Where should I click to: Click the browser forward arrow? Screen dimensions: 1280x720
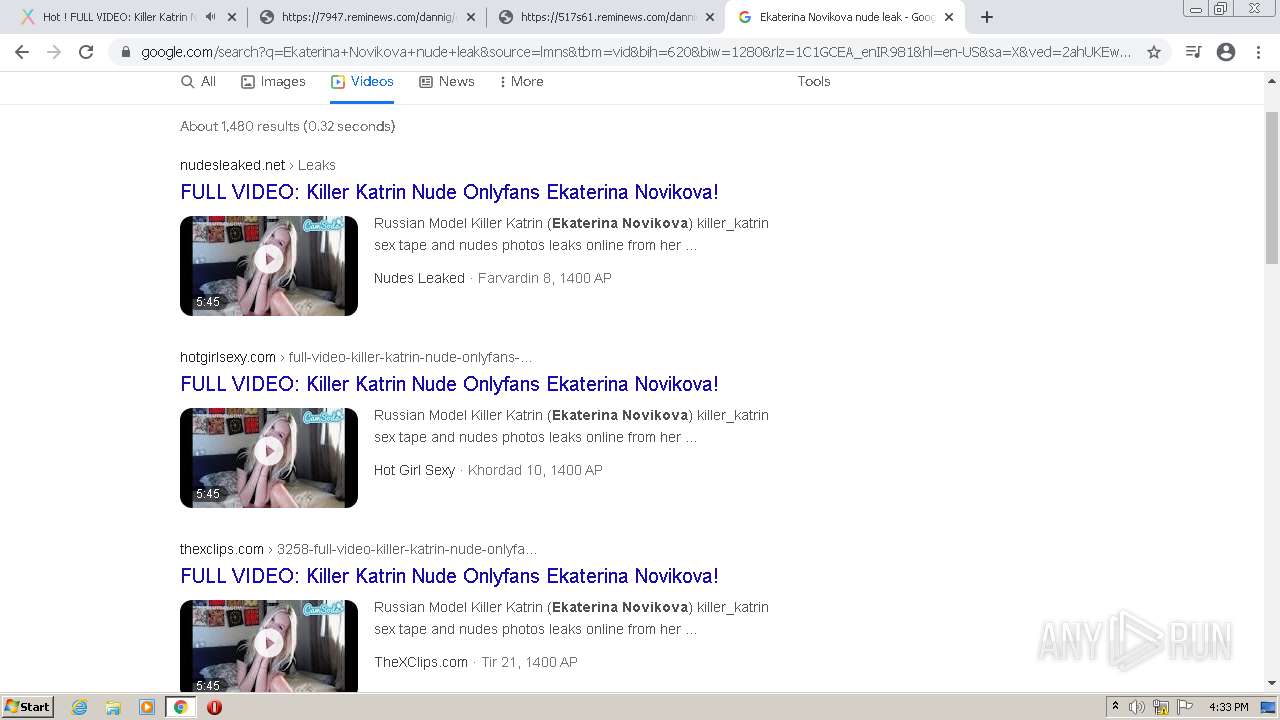tap(54, 52)
